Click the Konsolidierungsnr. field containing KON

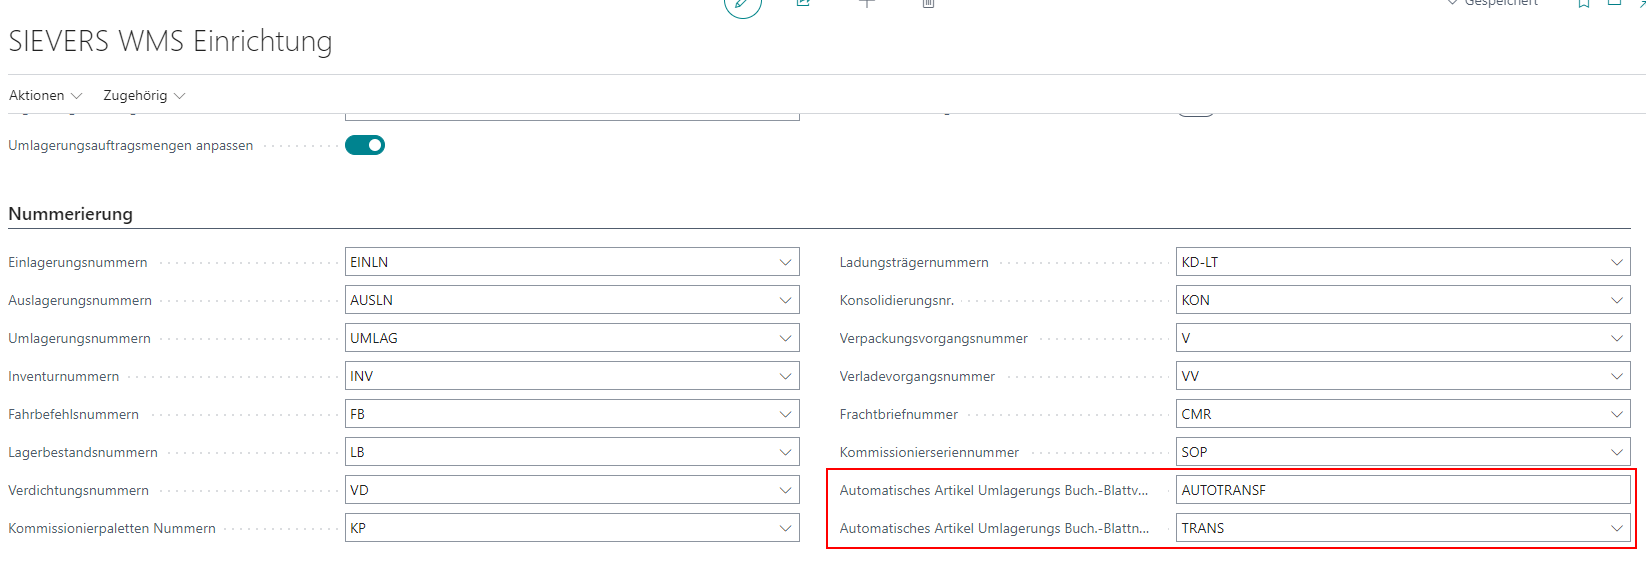(x=1390, y=300)
